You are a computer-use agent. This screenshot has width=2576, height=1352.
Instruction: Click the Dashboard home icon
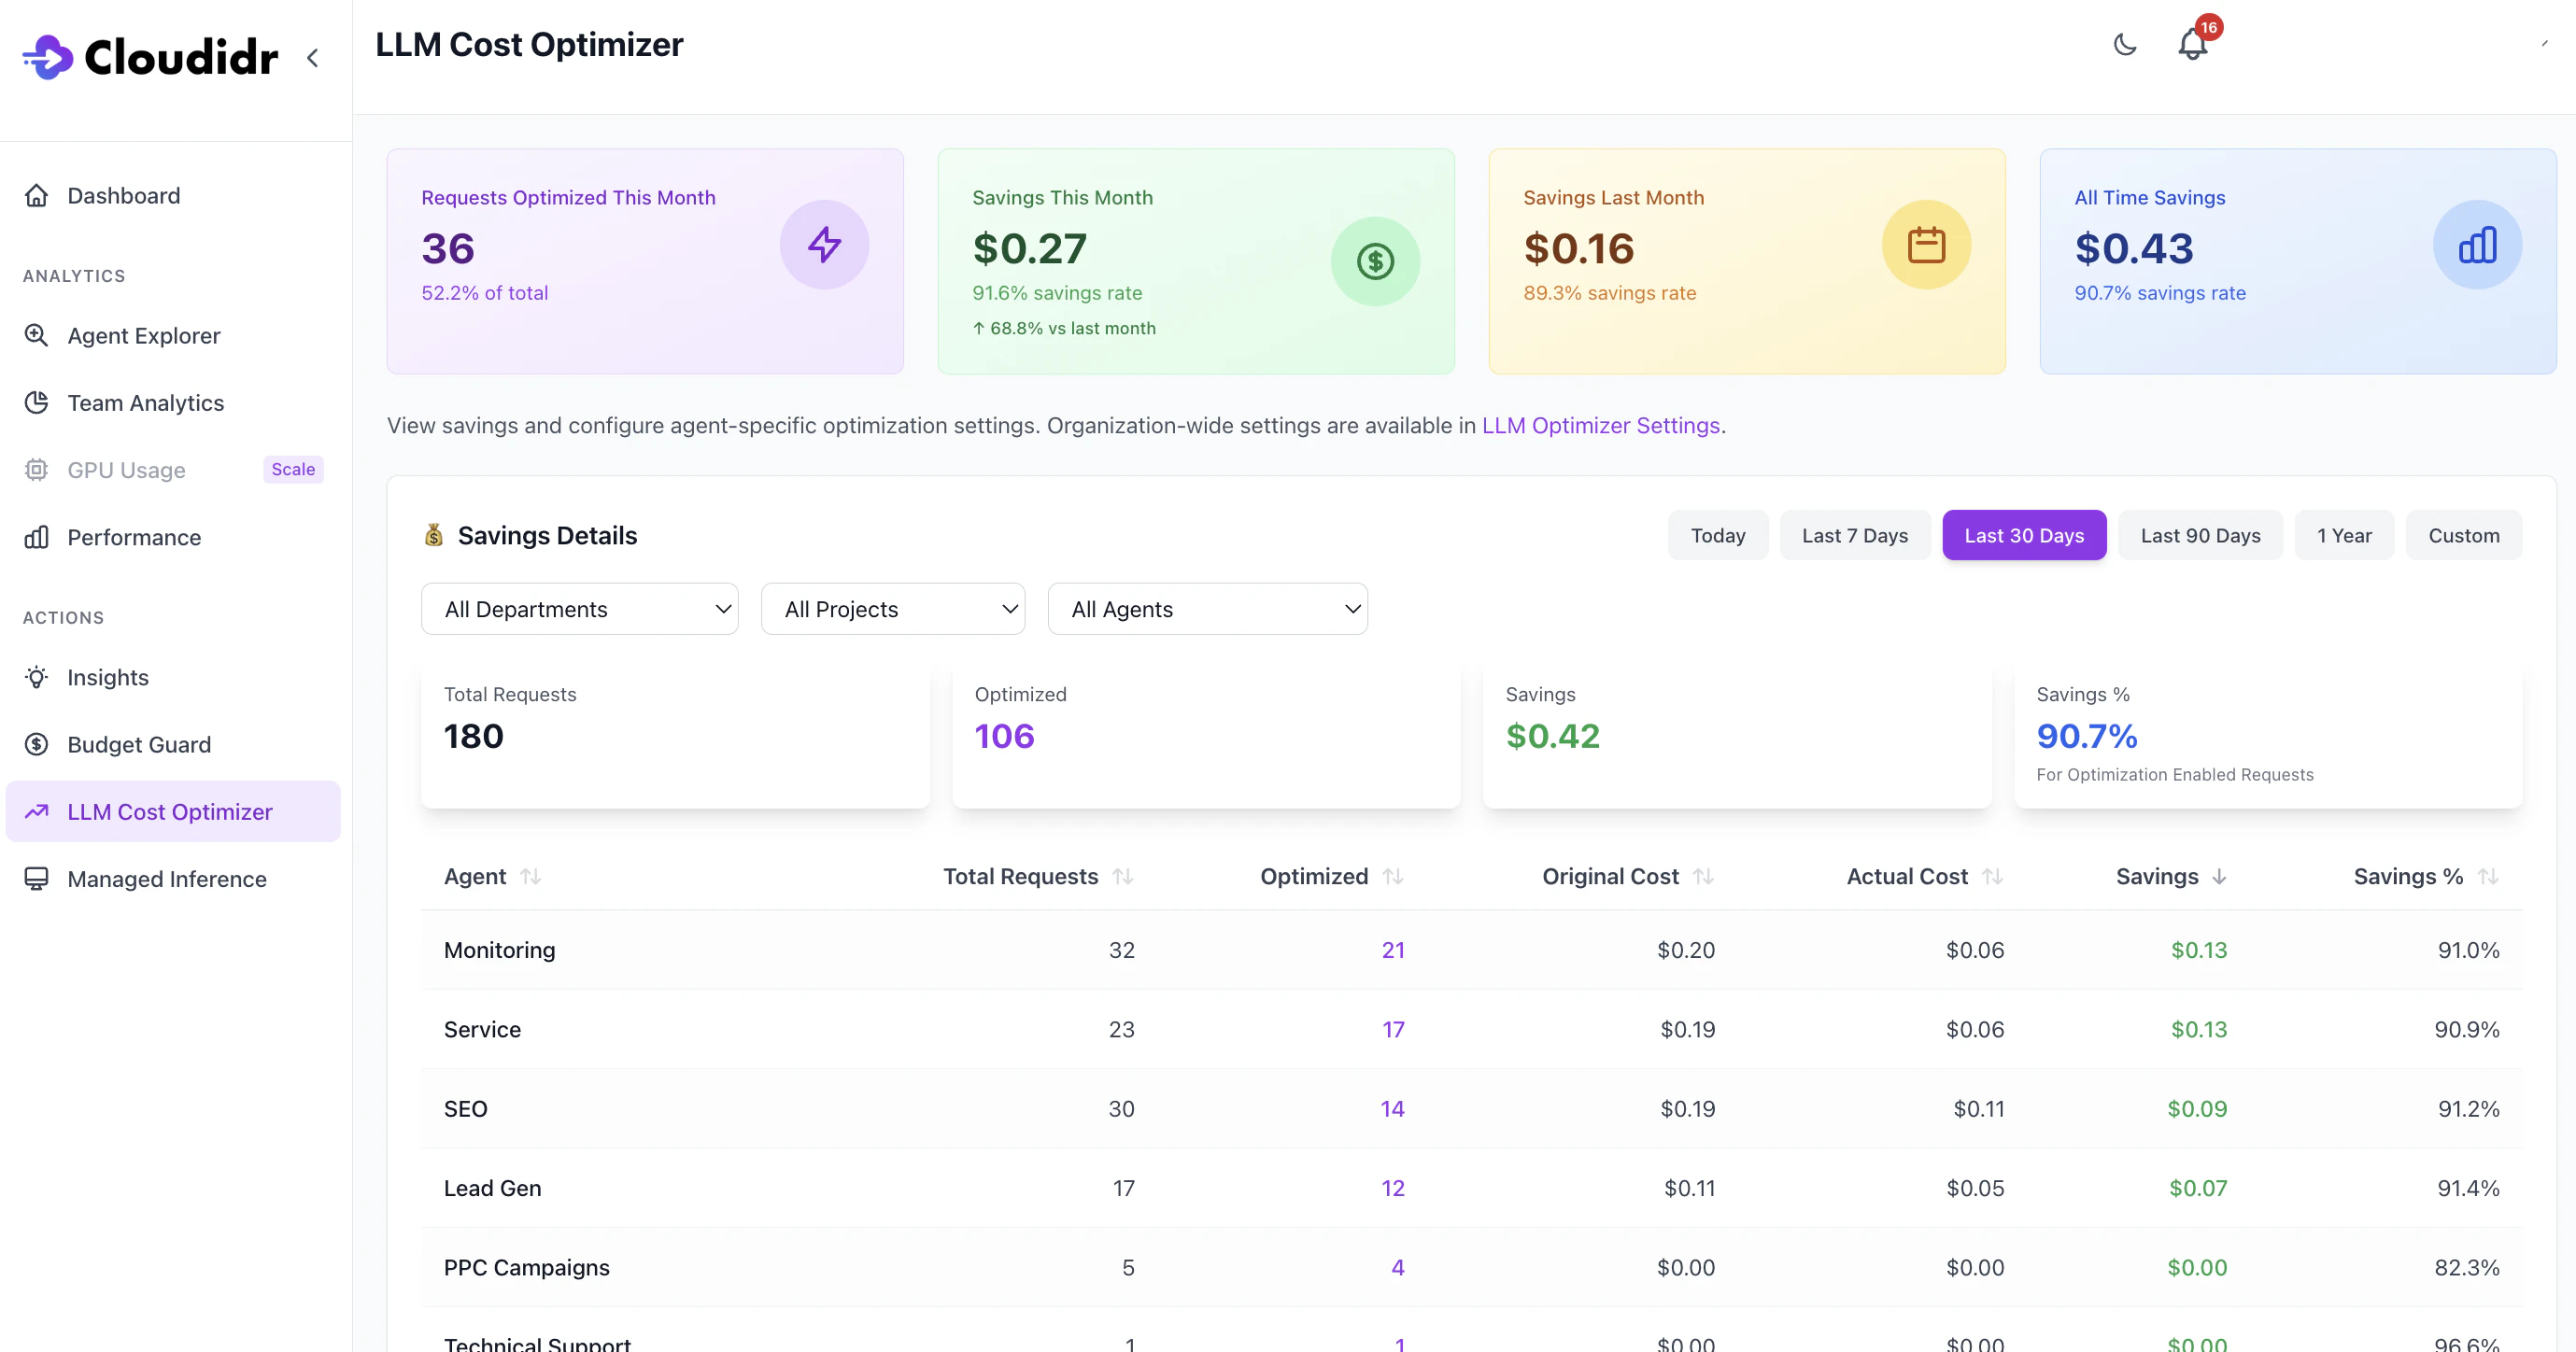point(37,196)
